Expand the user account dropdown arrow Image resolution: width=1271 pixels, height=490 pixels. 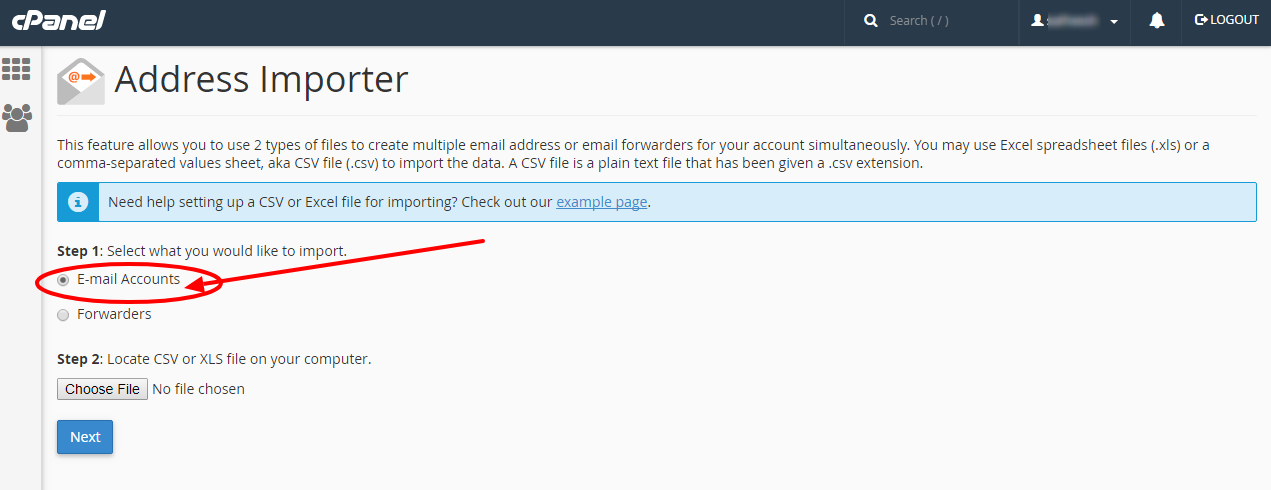[x=1114, y=22]
